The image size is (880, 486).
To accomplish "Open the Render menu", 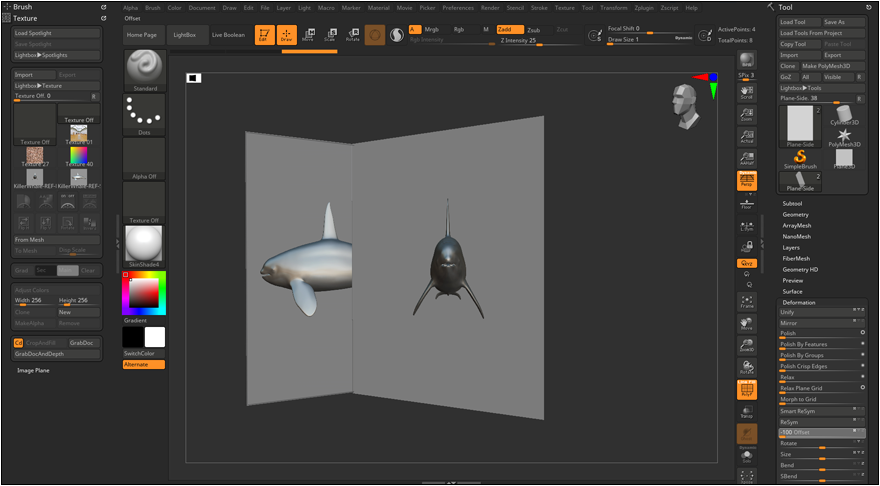I will point(490,7).
